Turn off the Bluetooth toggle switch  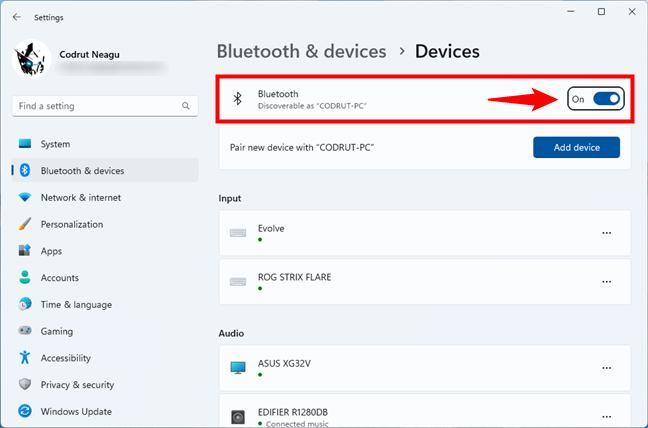click(x=606, y=99)
